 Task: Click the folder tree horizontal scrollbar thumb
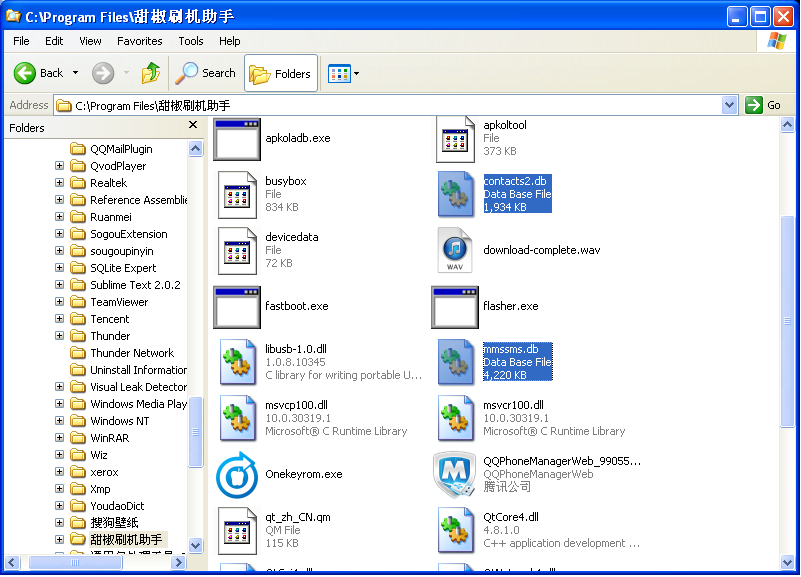(75, 563)
